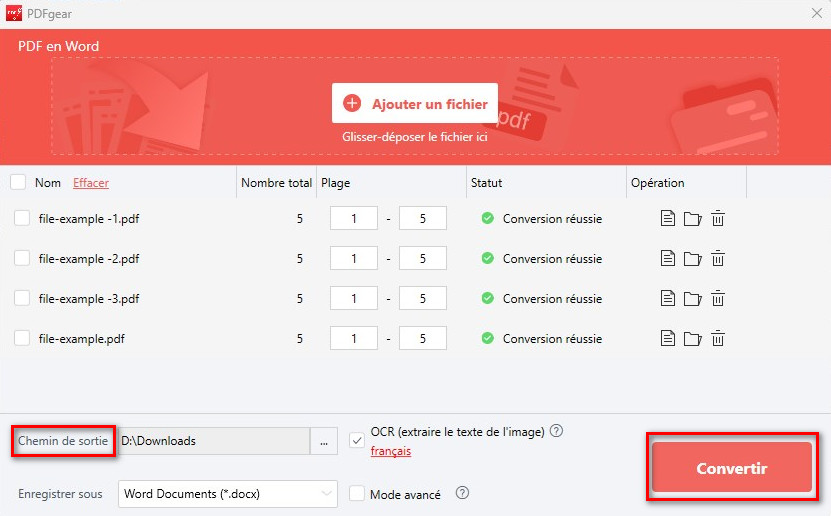Image resolution: width=831 pixels, height=516 pixels.
Task: Check the box for file-example.pdf
Action: coord(22,339)
